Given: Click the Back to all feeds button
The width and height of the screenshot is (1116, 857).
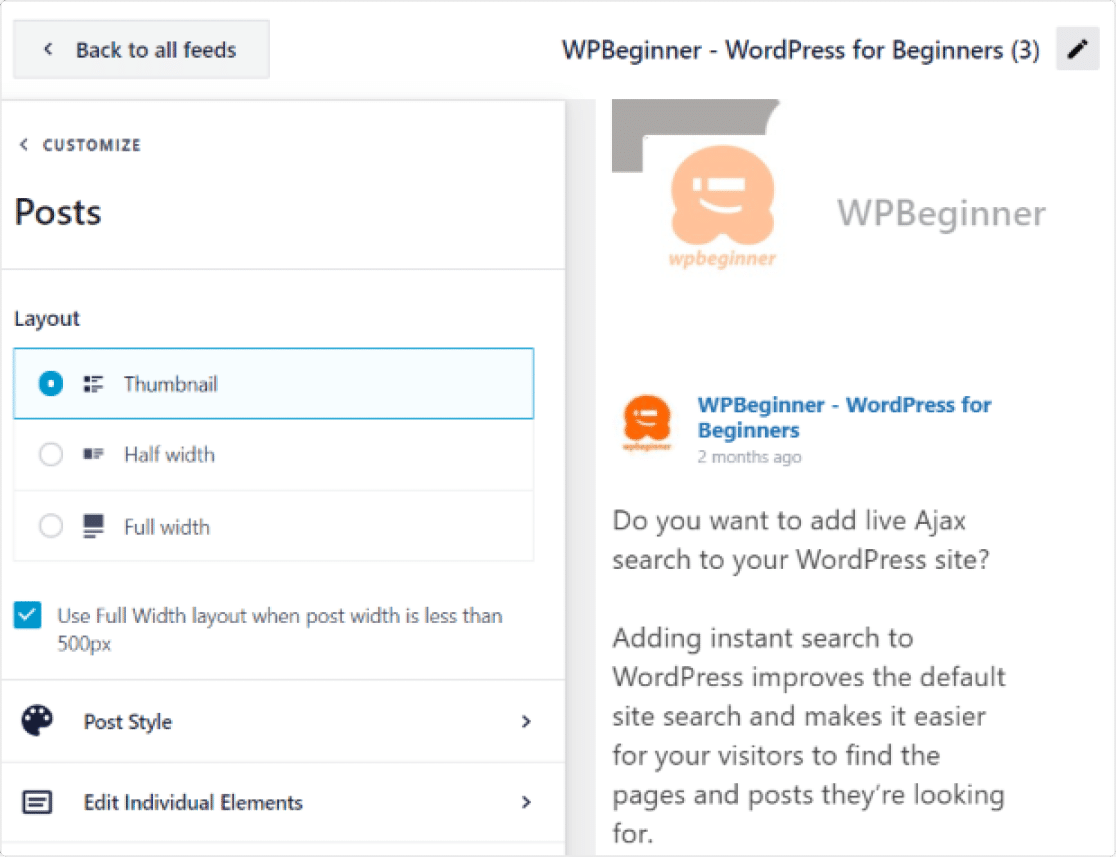Looking at the screenshot, I should point(141,50).
